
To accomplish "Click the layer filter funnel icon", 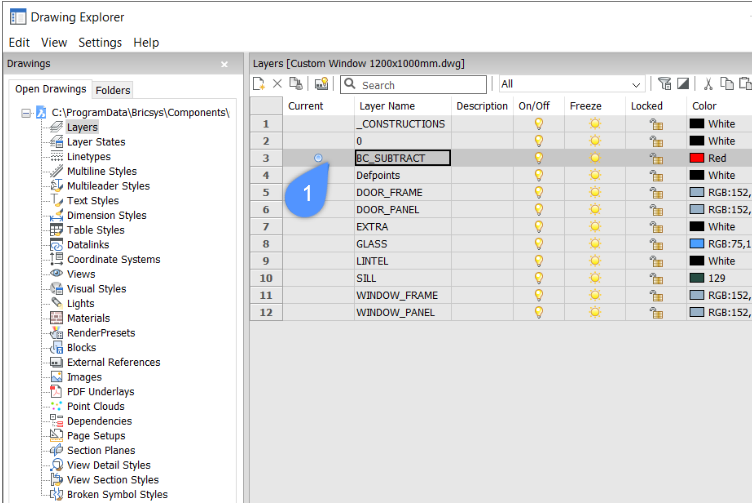I will 665,85.
